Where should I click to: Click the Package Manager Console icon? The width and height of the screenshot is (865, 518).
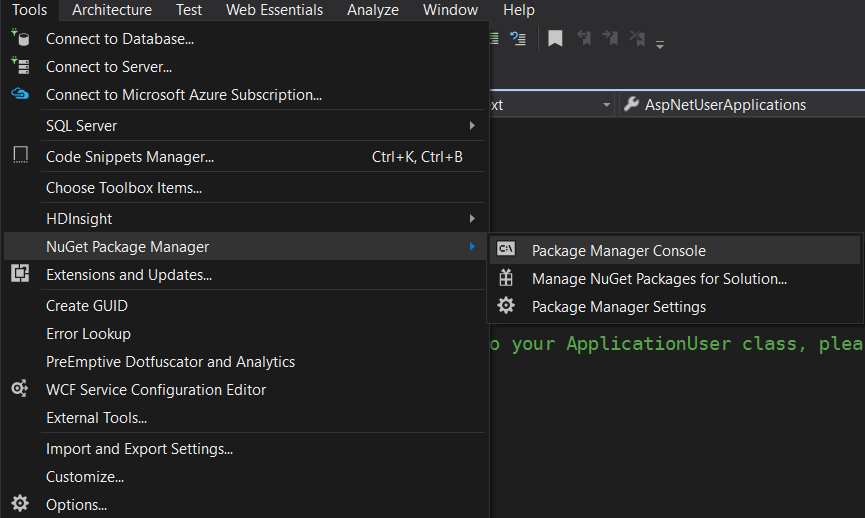pos(507,250)
